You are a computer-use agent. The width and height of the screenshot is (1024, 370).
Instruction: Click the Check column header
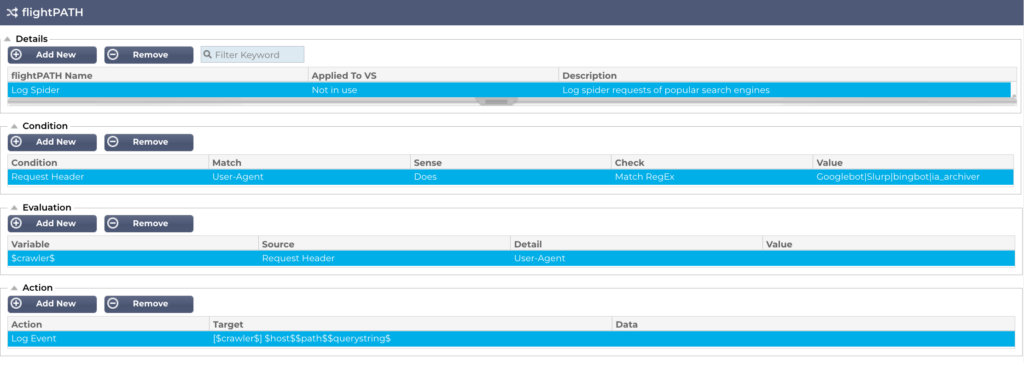pos(712,162)
